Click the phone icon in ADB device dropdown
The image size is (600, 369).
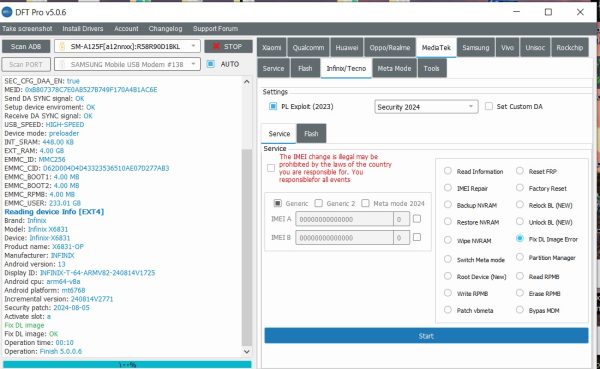coord(62,46)
